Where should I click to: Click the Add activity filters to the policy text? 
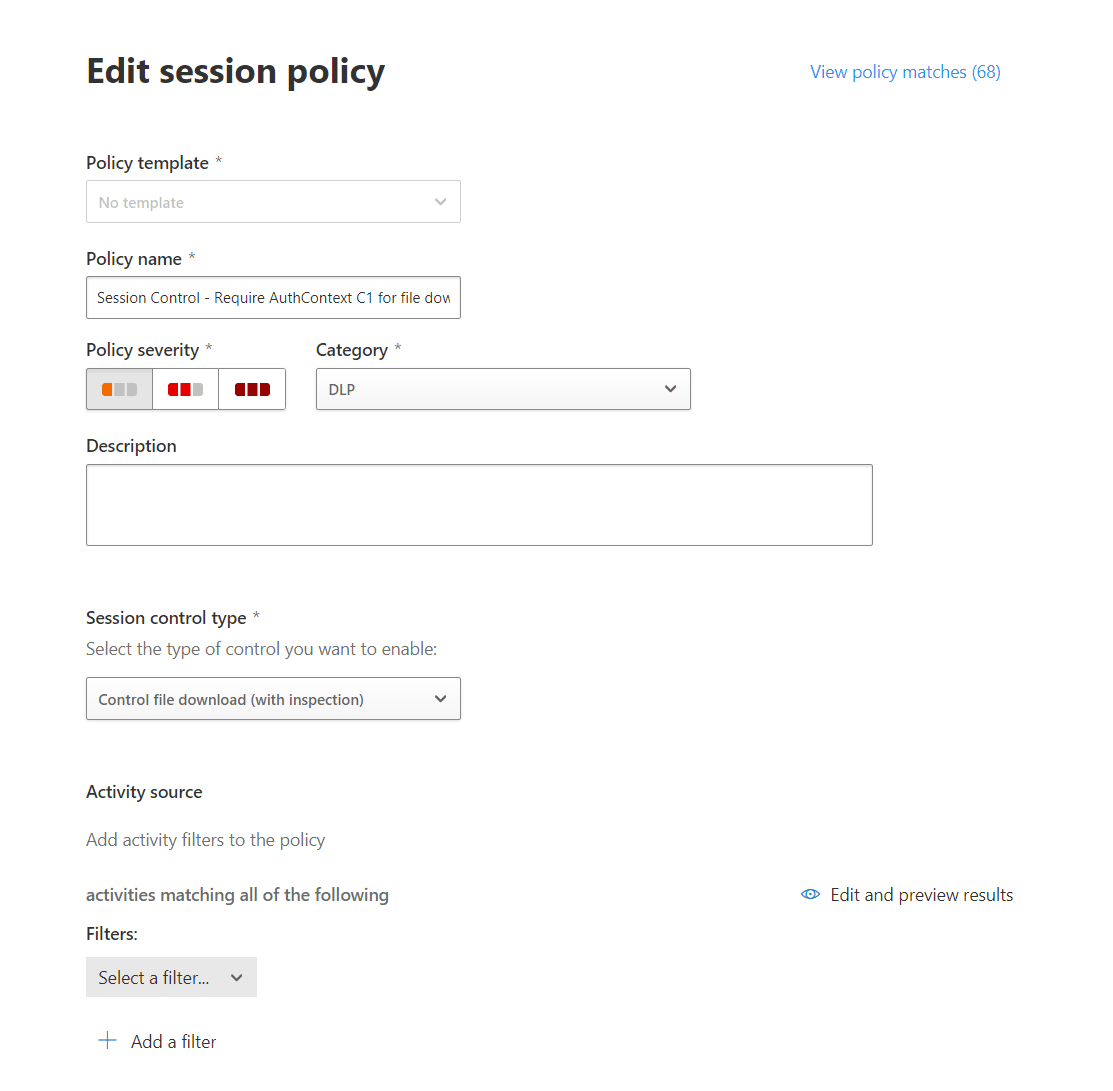coord(205,840)
